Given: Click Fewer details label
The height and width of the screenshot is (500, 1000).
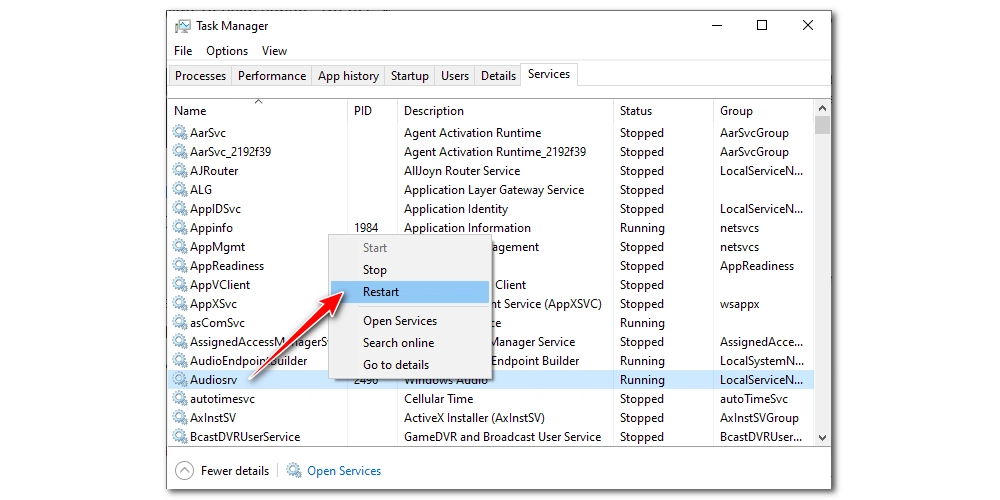Looking at the screenshot, I should tap(235, 471).
